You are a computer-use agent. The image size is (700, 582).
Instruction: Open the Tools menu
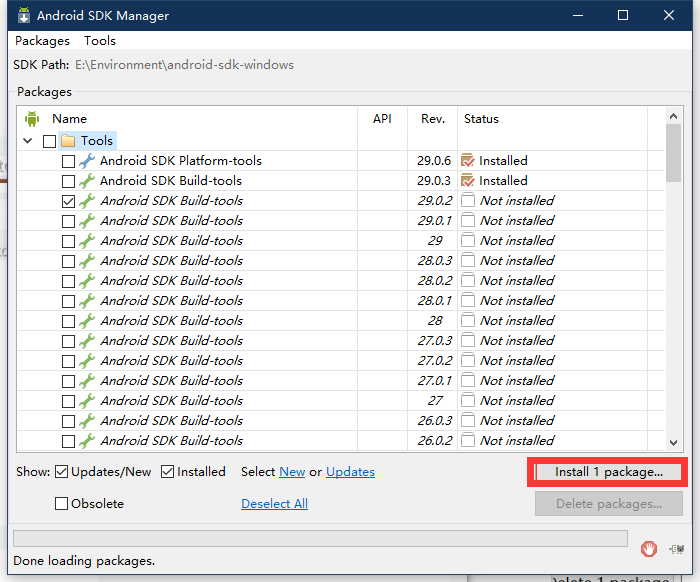tap(100, 41)
